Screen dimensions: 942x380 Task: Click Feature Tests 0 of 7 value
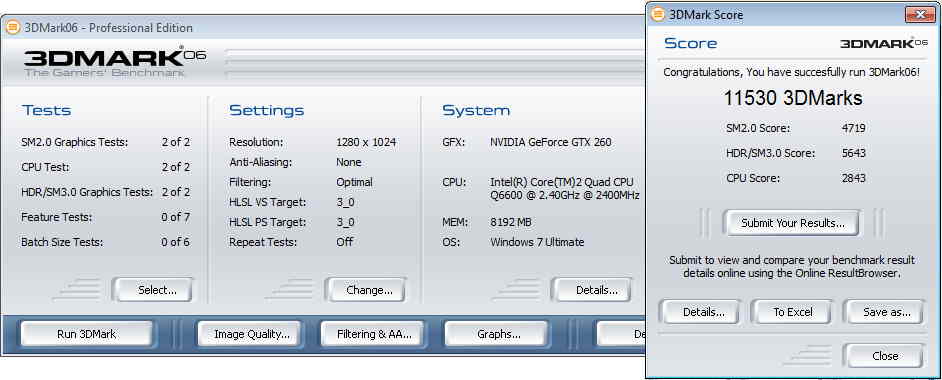point(175,217)
